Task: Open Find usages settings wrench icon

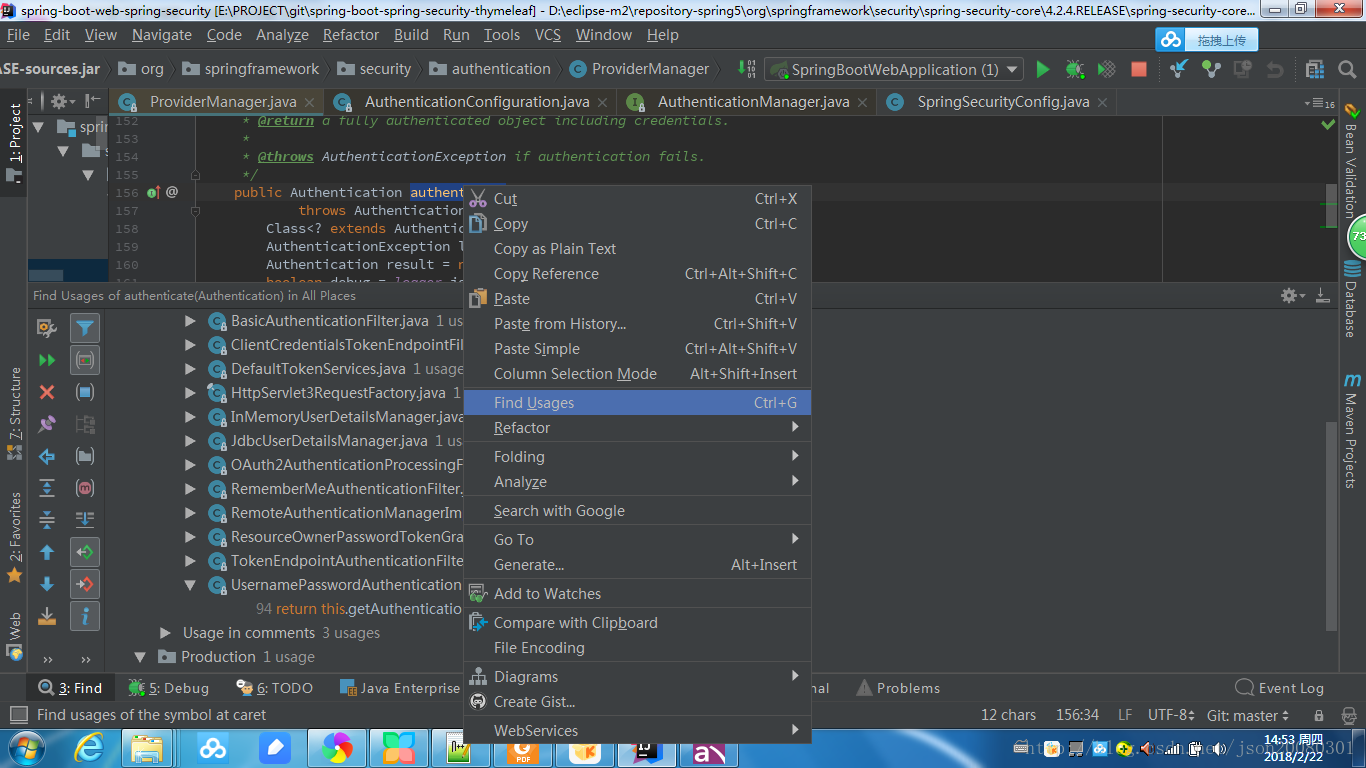Action: 47,327
